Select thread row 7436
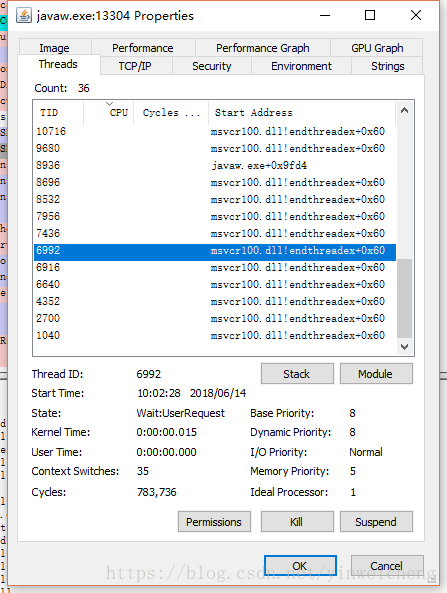Screen dimensions: 447x593 point(215,233)
